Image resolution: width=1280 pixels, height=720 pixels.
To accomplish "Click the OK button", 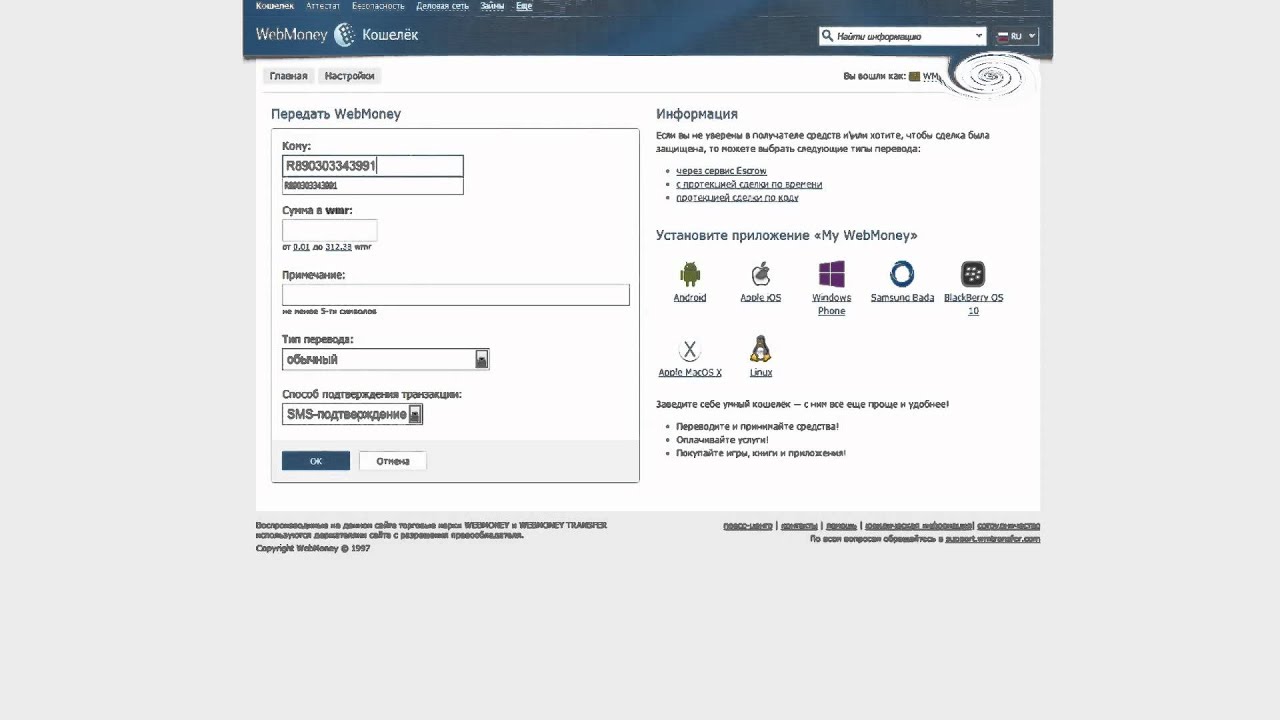I will click(316, 461).
